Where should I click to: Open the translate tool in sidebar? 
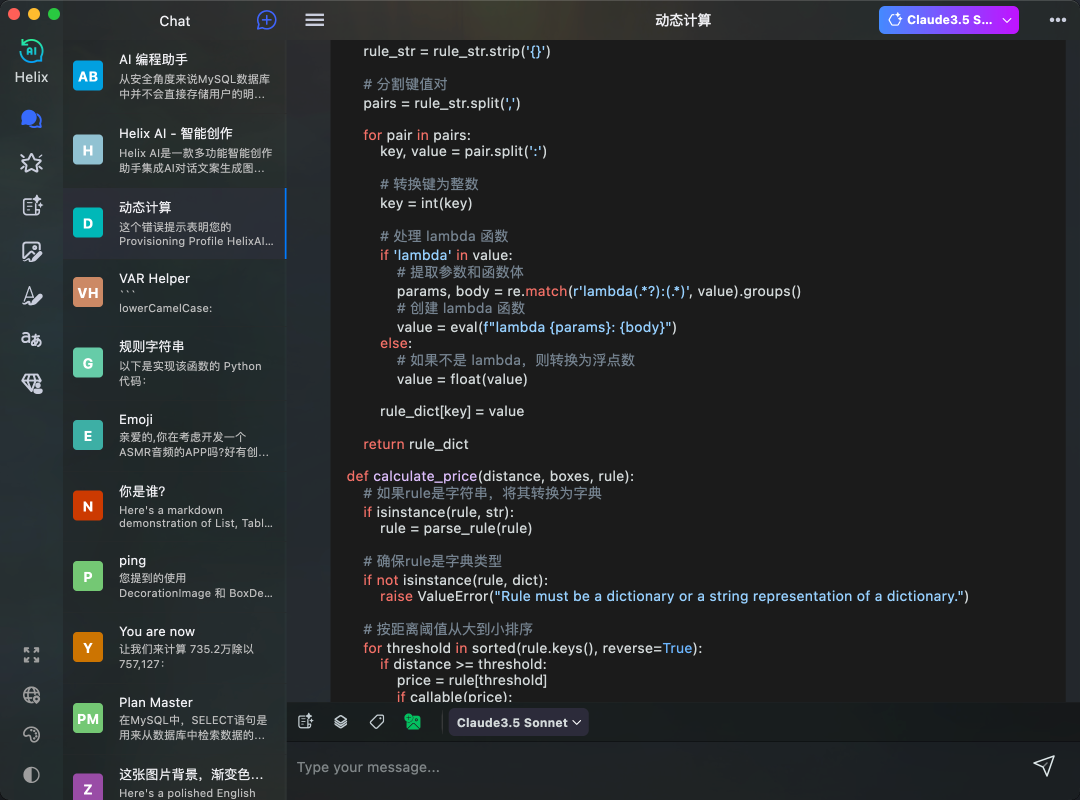pos(31,339)
